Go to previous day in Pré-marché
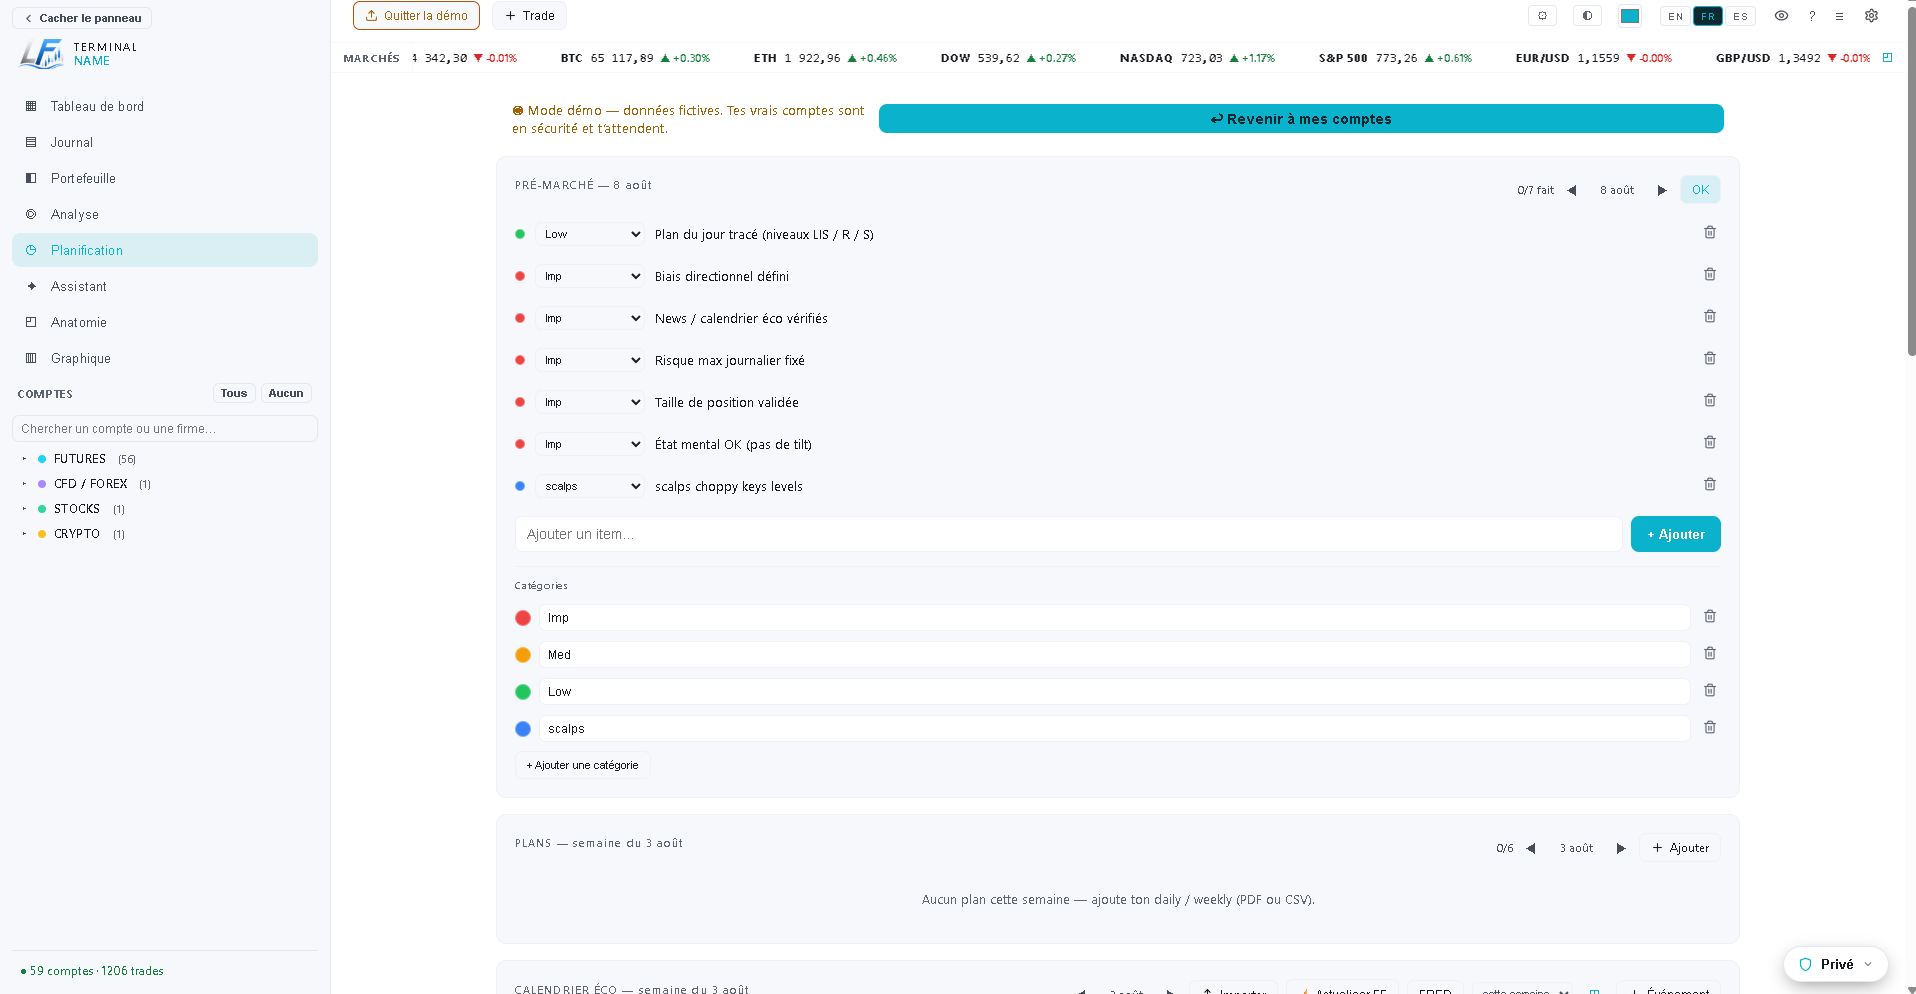 click(x=1571, y=190)
